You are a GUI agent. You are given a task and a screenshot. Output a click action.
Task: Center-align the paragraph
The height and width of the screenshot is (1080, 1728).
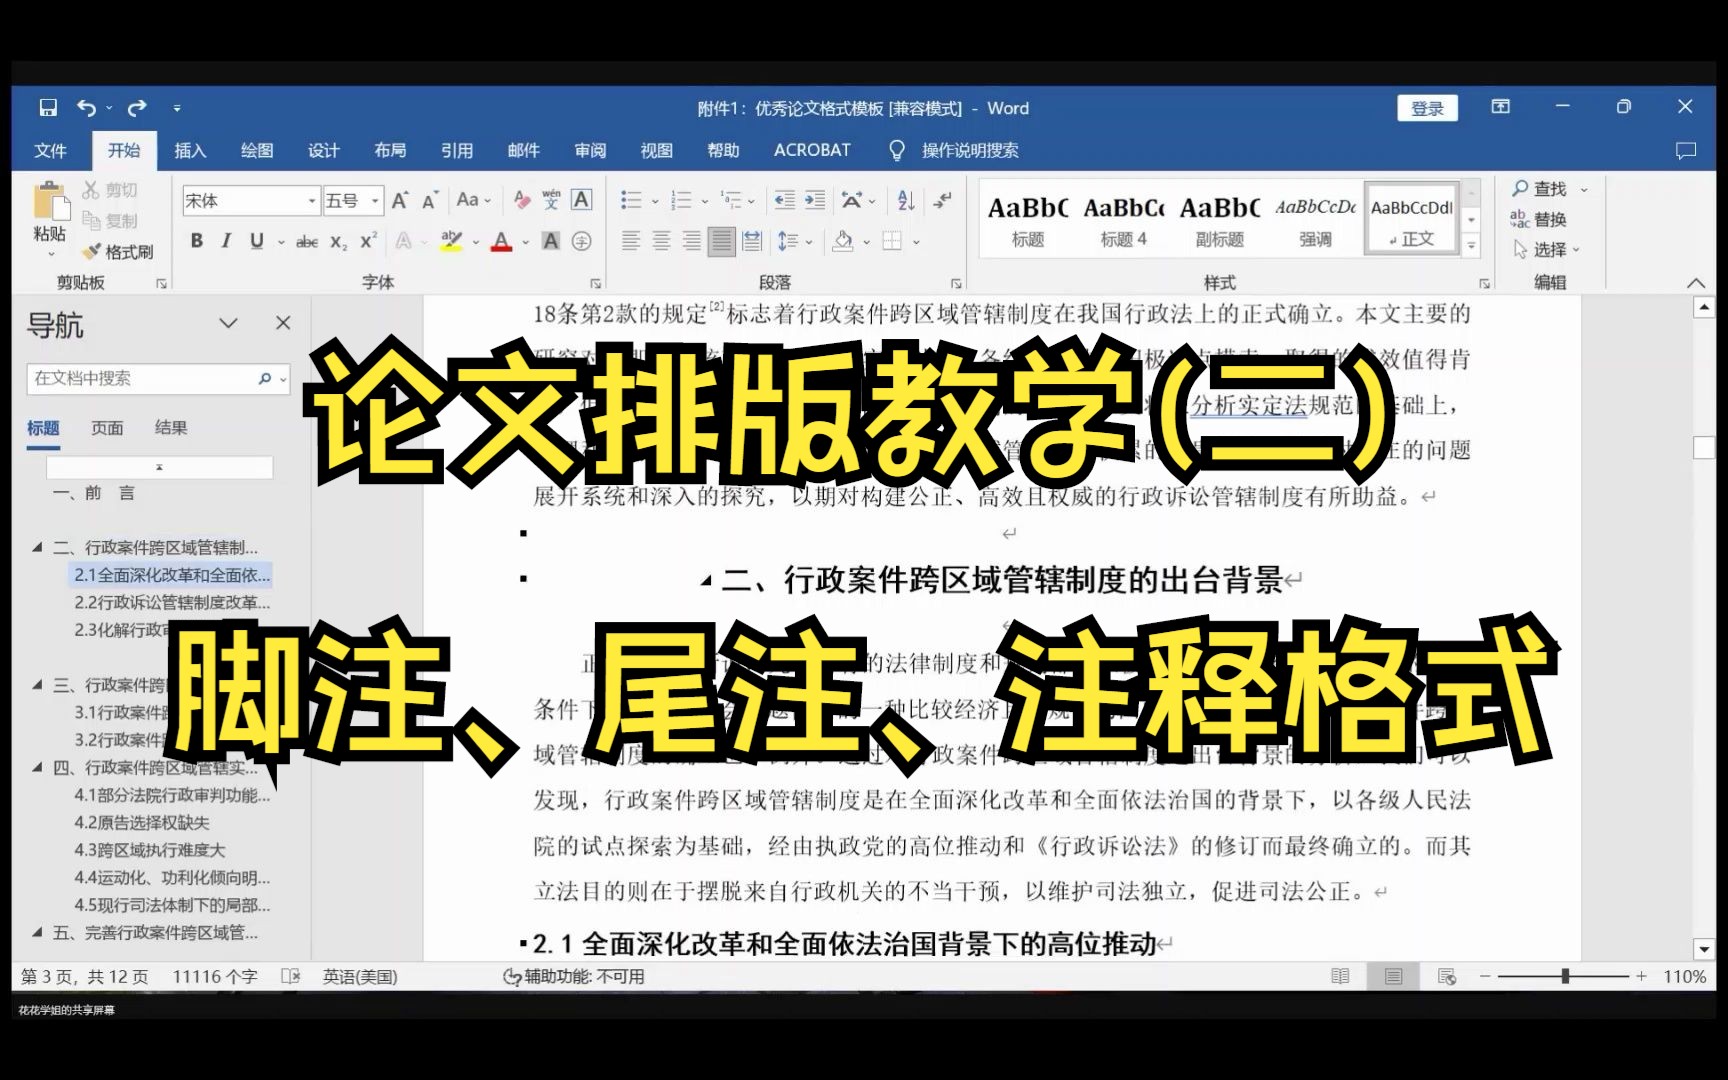pos(661,241)
